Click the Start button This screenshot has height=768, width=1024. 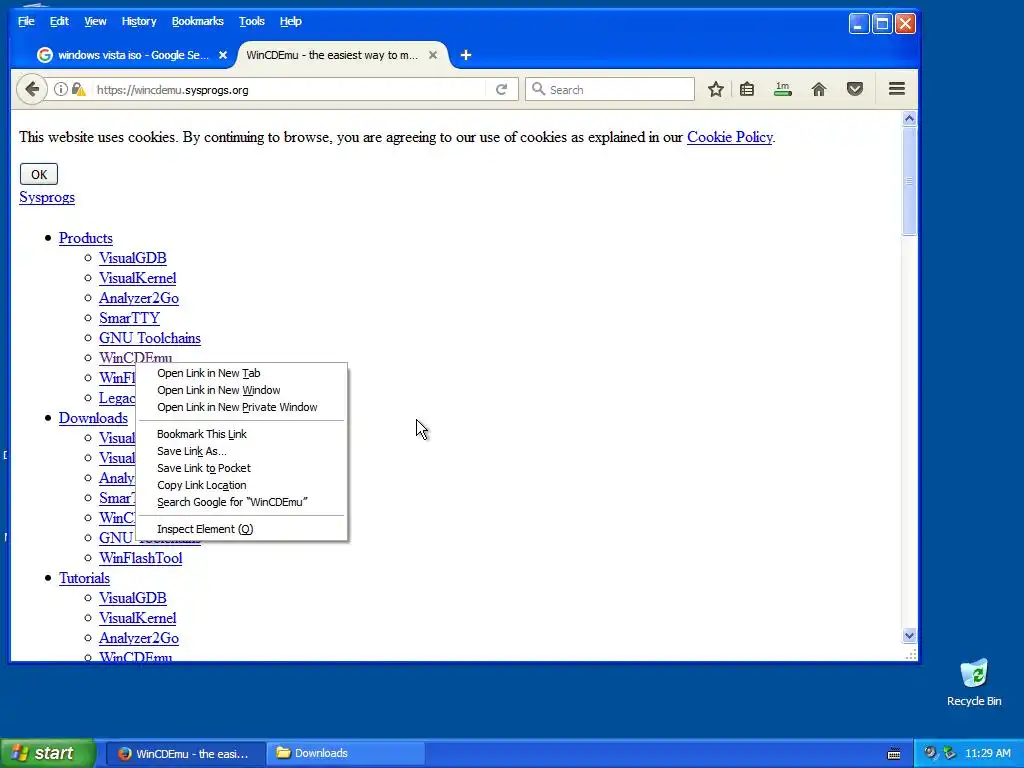[47, 753]
